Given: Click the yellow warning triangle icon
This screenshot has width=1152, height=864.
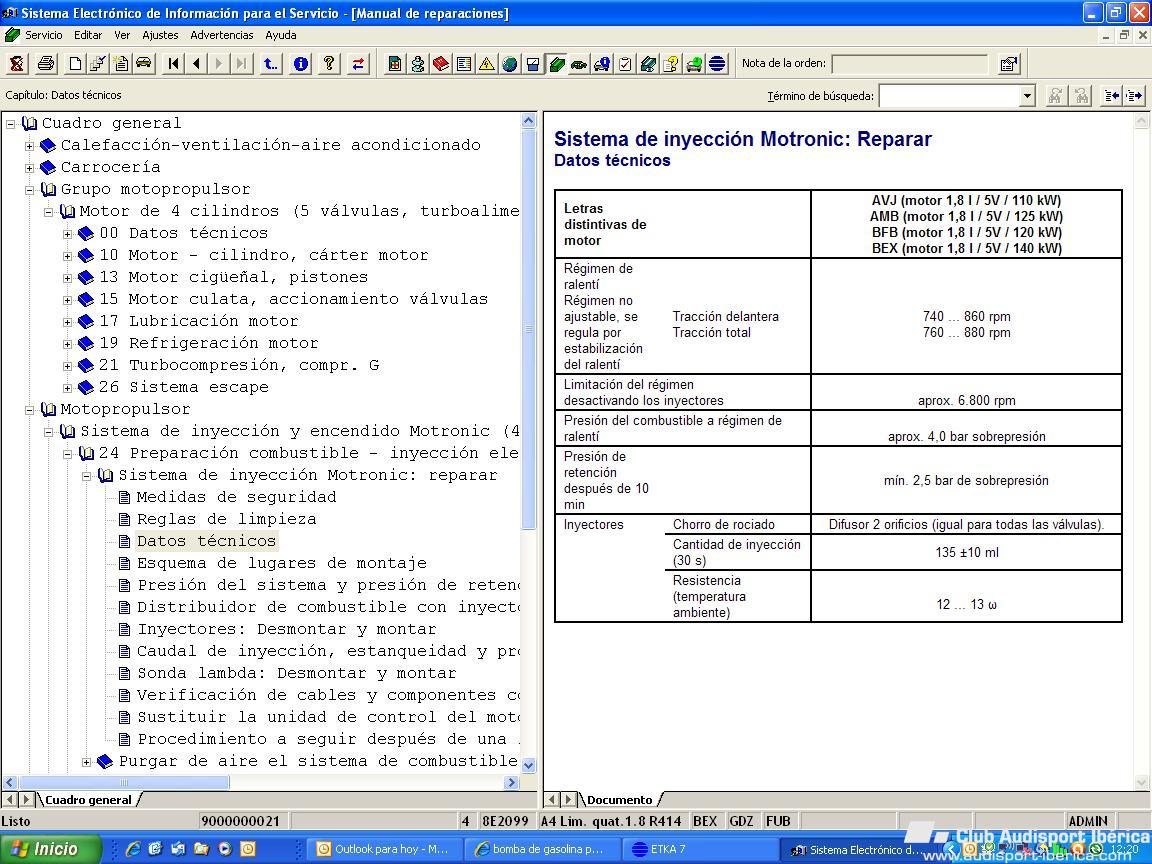Looking at the screenshot, I should click(x=486, y=64).
